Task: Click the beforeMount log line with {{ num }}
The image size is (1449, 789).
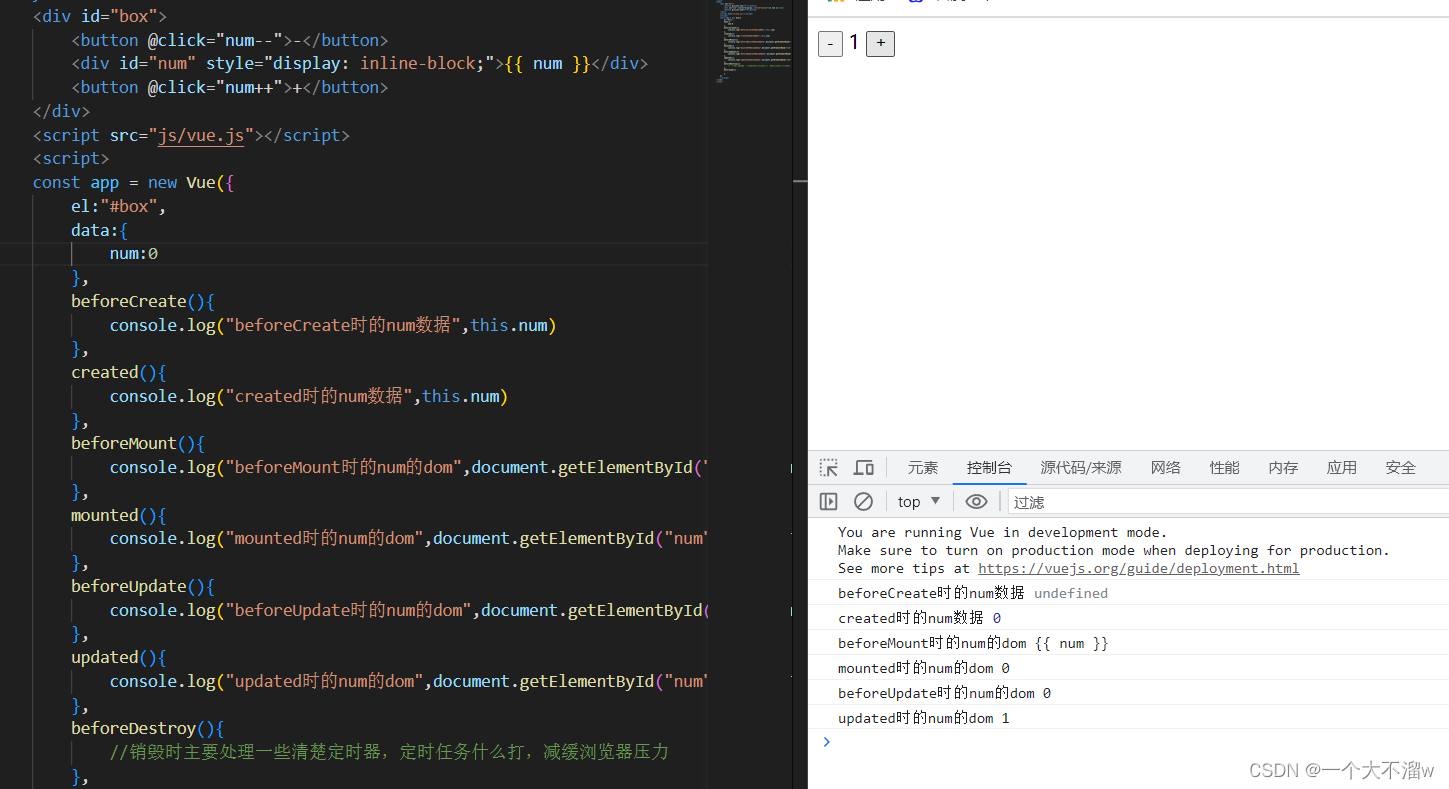Action: (1128, 643)
